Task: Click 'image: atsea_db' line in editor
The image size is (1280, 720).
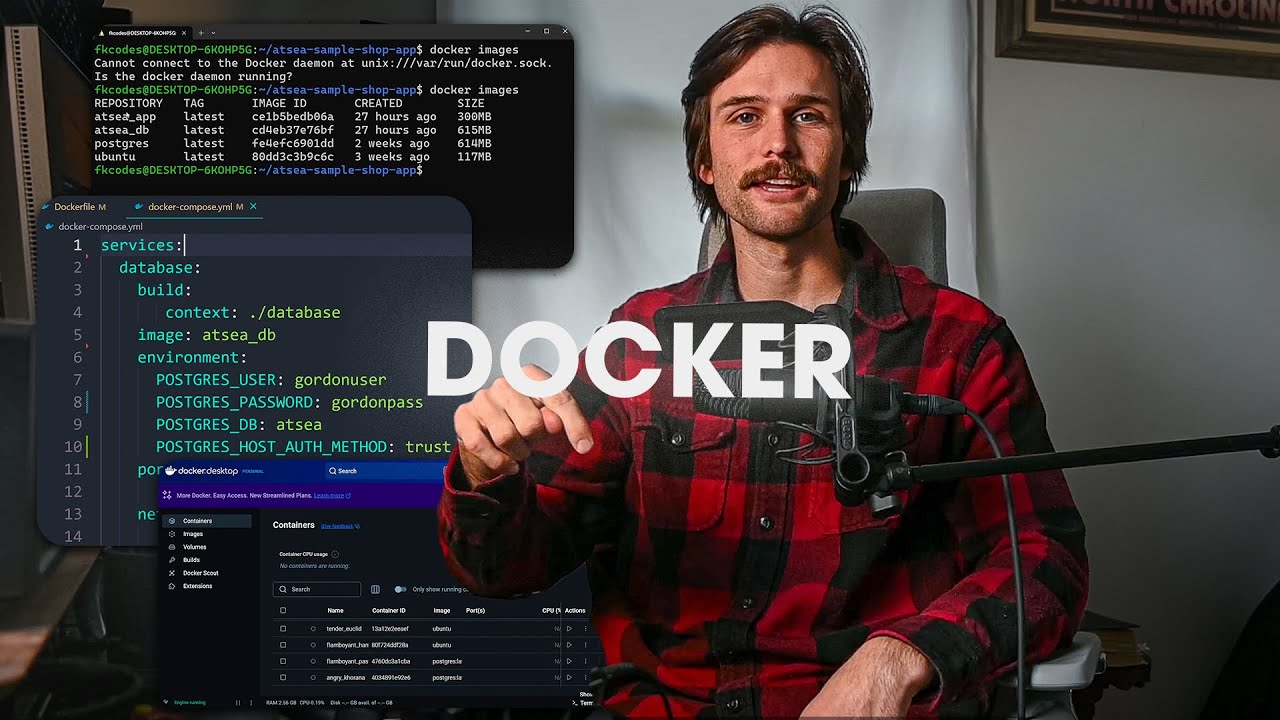Action: pyautogui.click(x=207, y=335)
